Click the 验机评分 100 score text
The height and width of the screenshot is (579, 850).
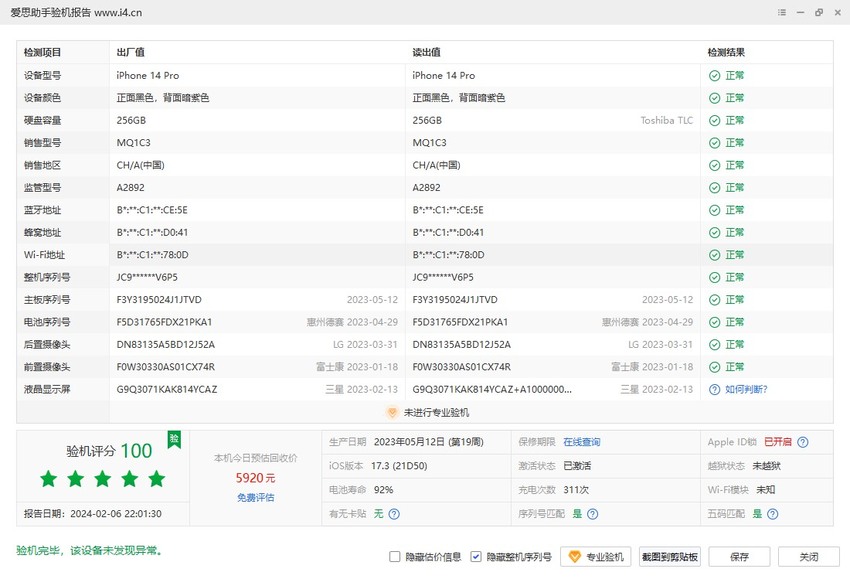(x=109, y=451)
